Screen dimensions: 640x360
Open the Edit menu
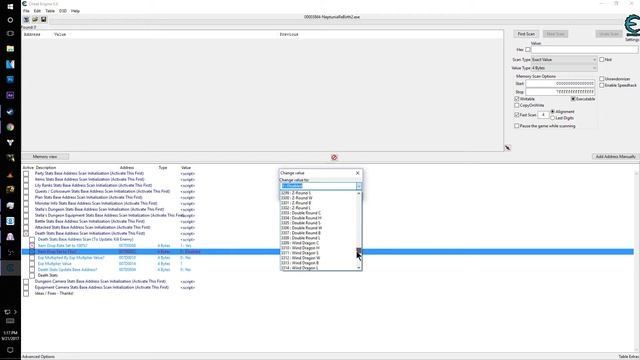(37, 11)
